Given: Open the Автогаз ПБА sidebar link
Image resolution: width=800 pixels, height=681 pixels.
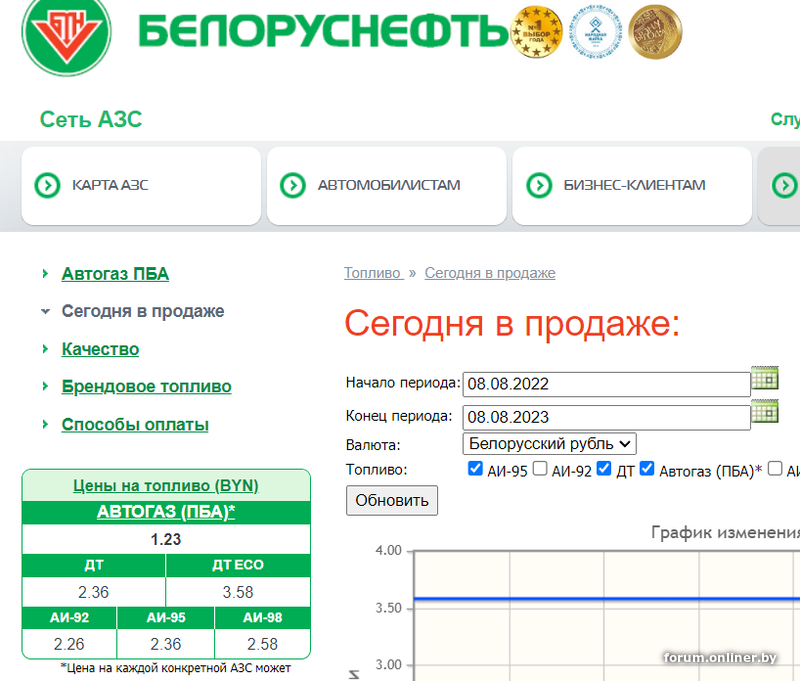Looking at the screenshot, I should point(115,274).
